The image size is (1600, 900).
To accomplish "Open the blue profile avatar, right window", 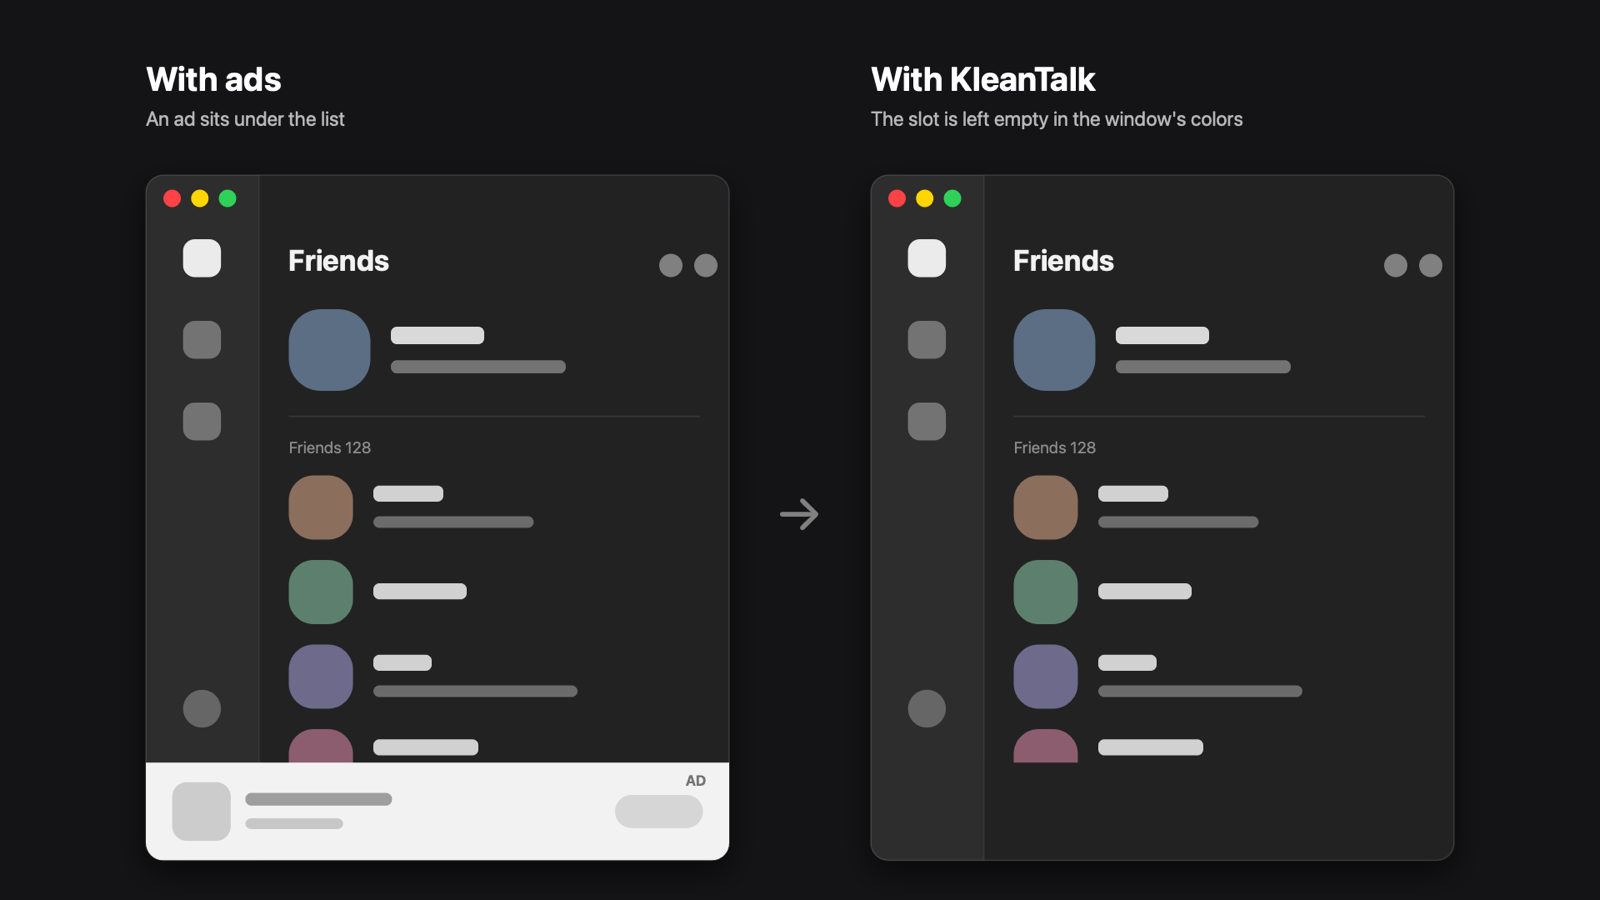I will (1055, 350).
